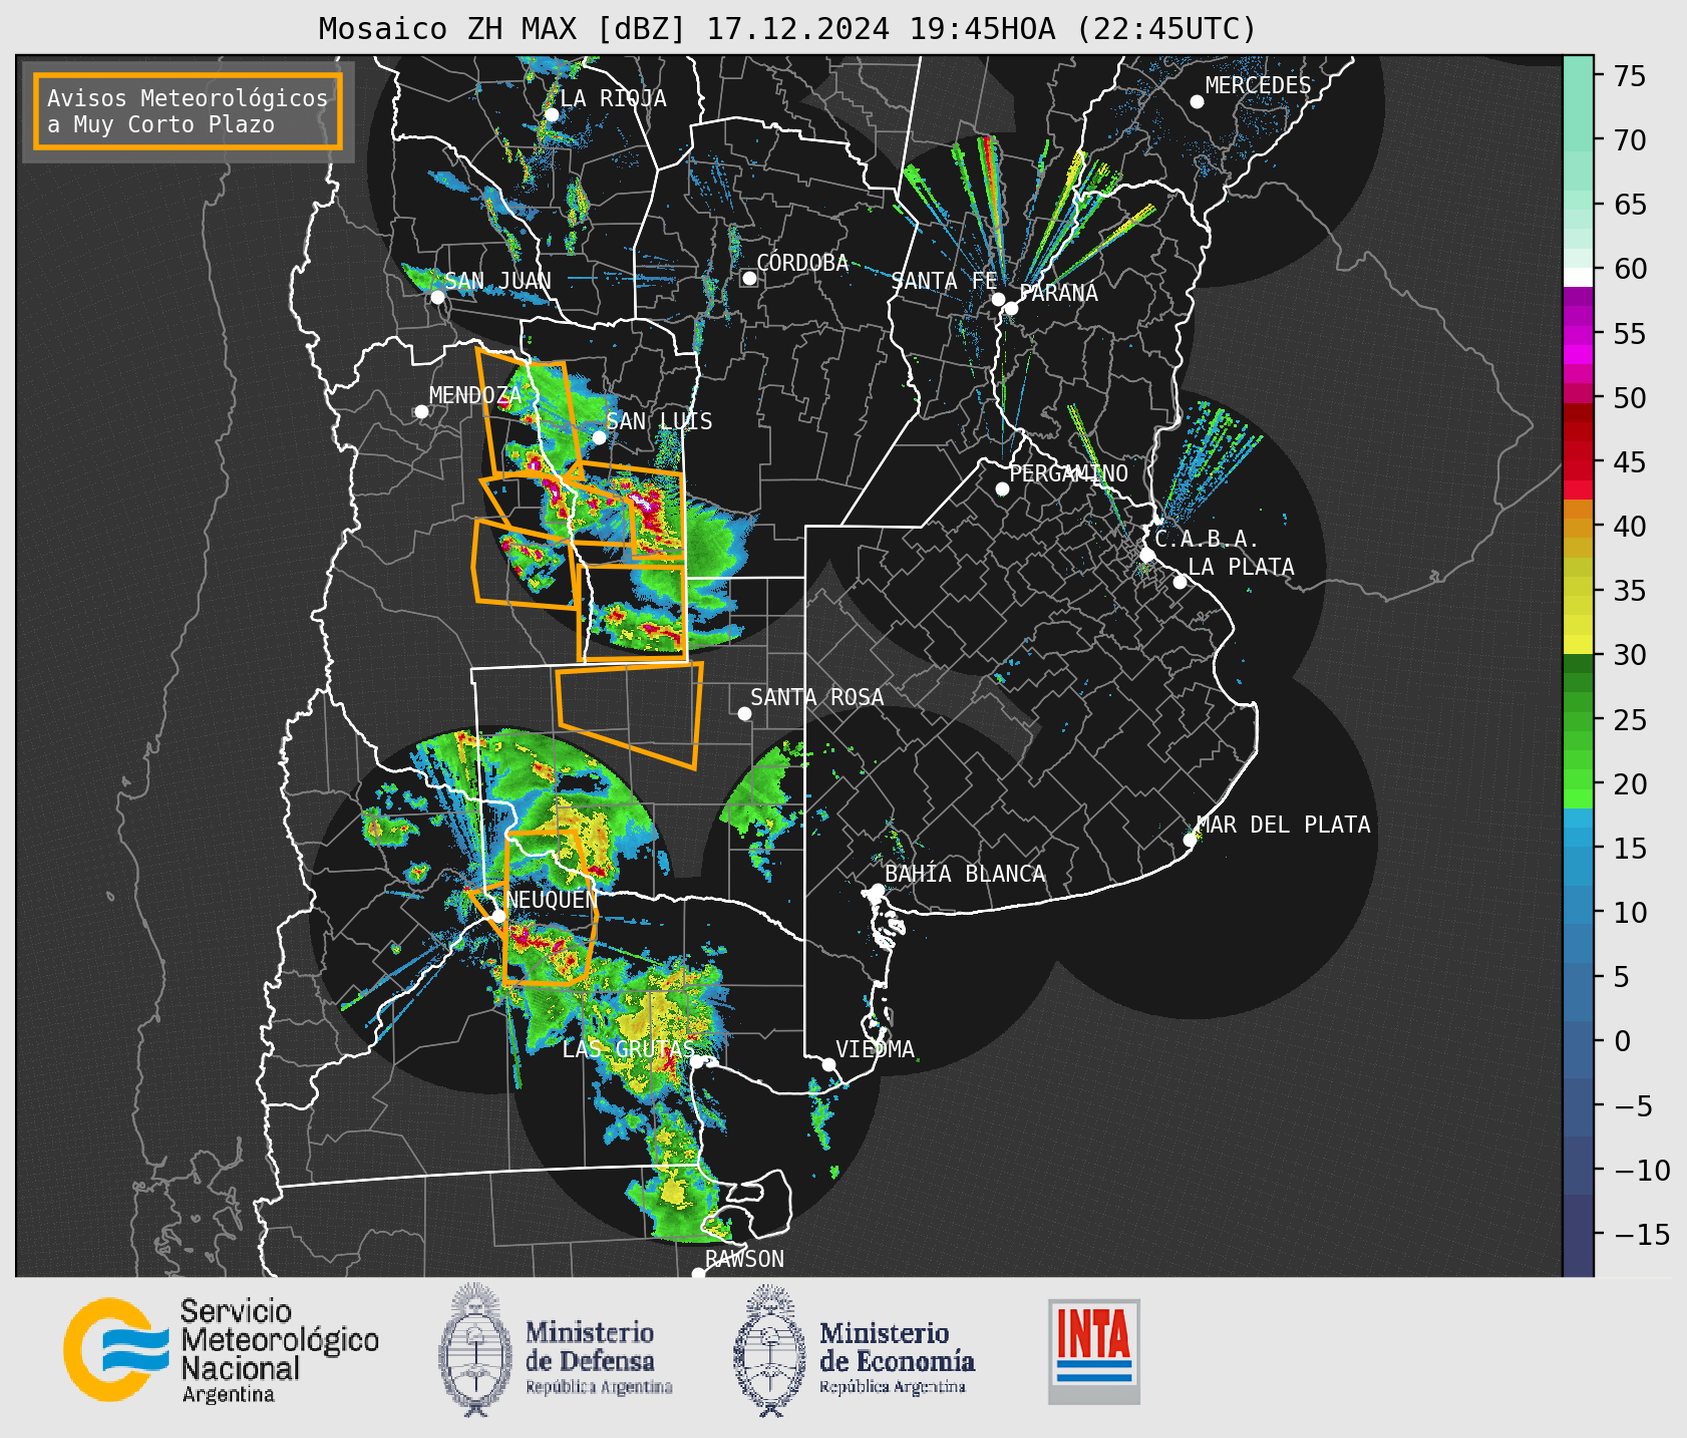Click the white 60 dBZ band on color scale
1687x1438 pixels.
pos(1578,277)
